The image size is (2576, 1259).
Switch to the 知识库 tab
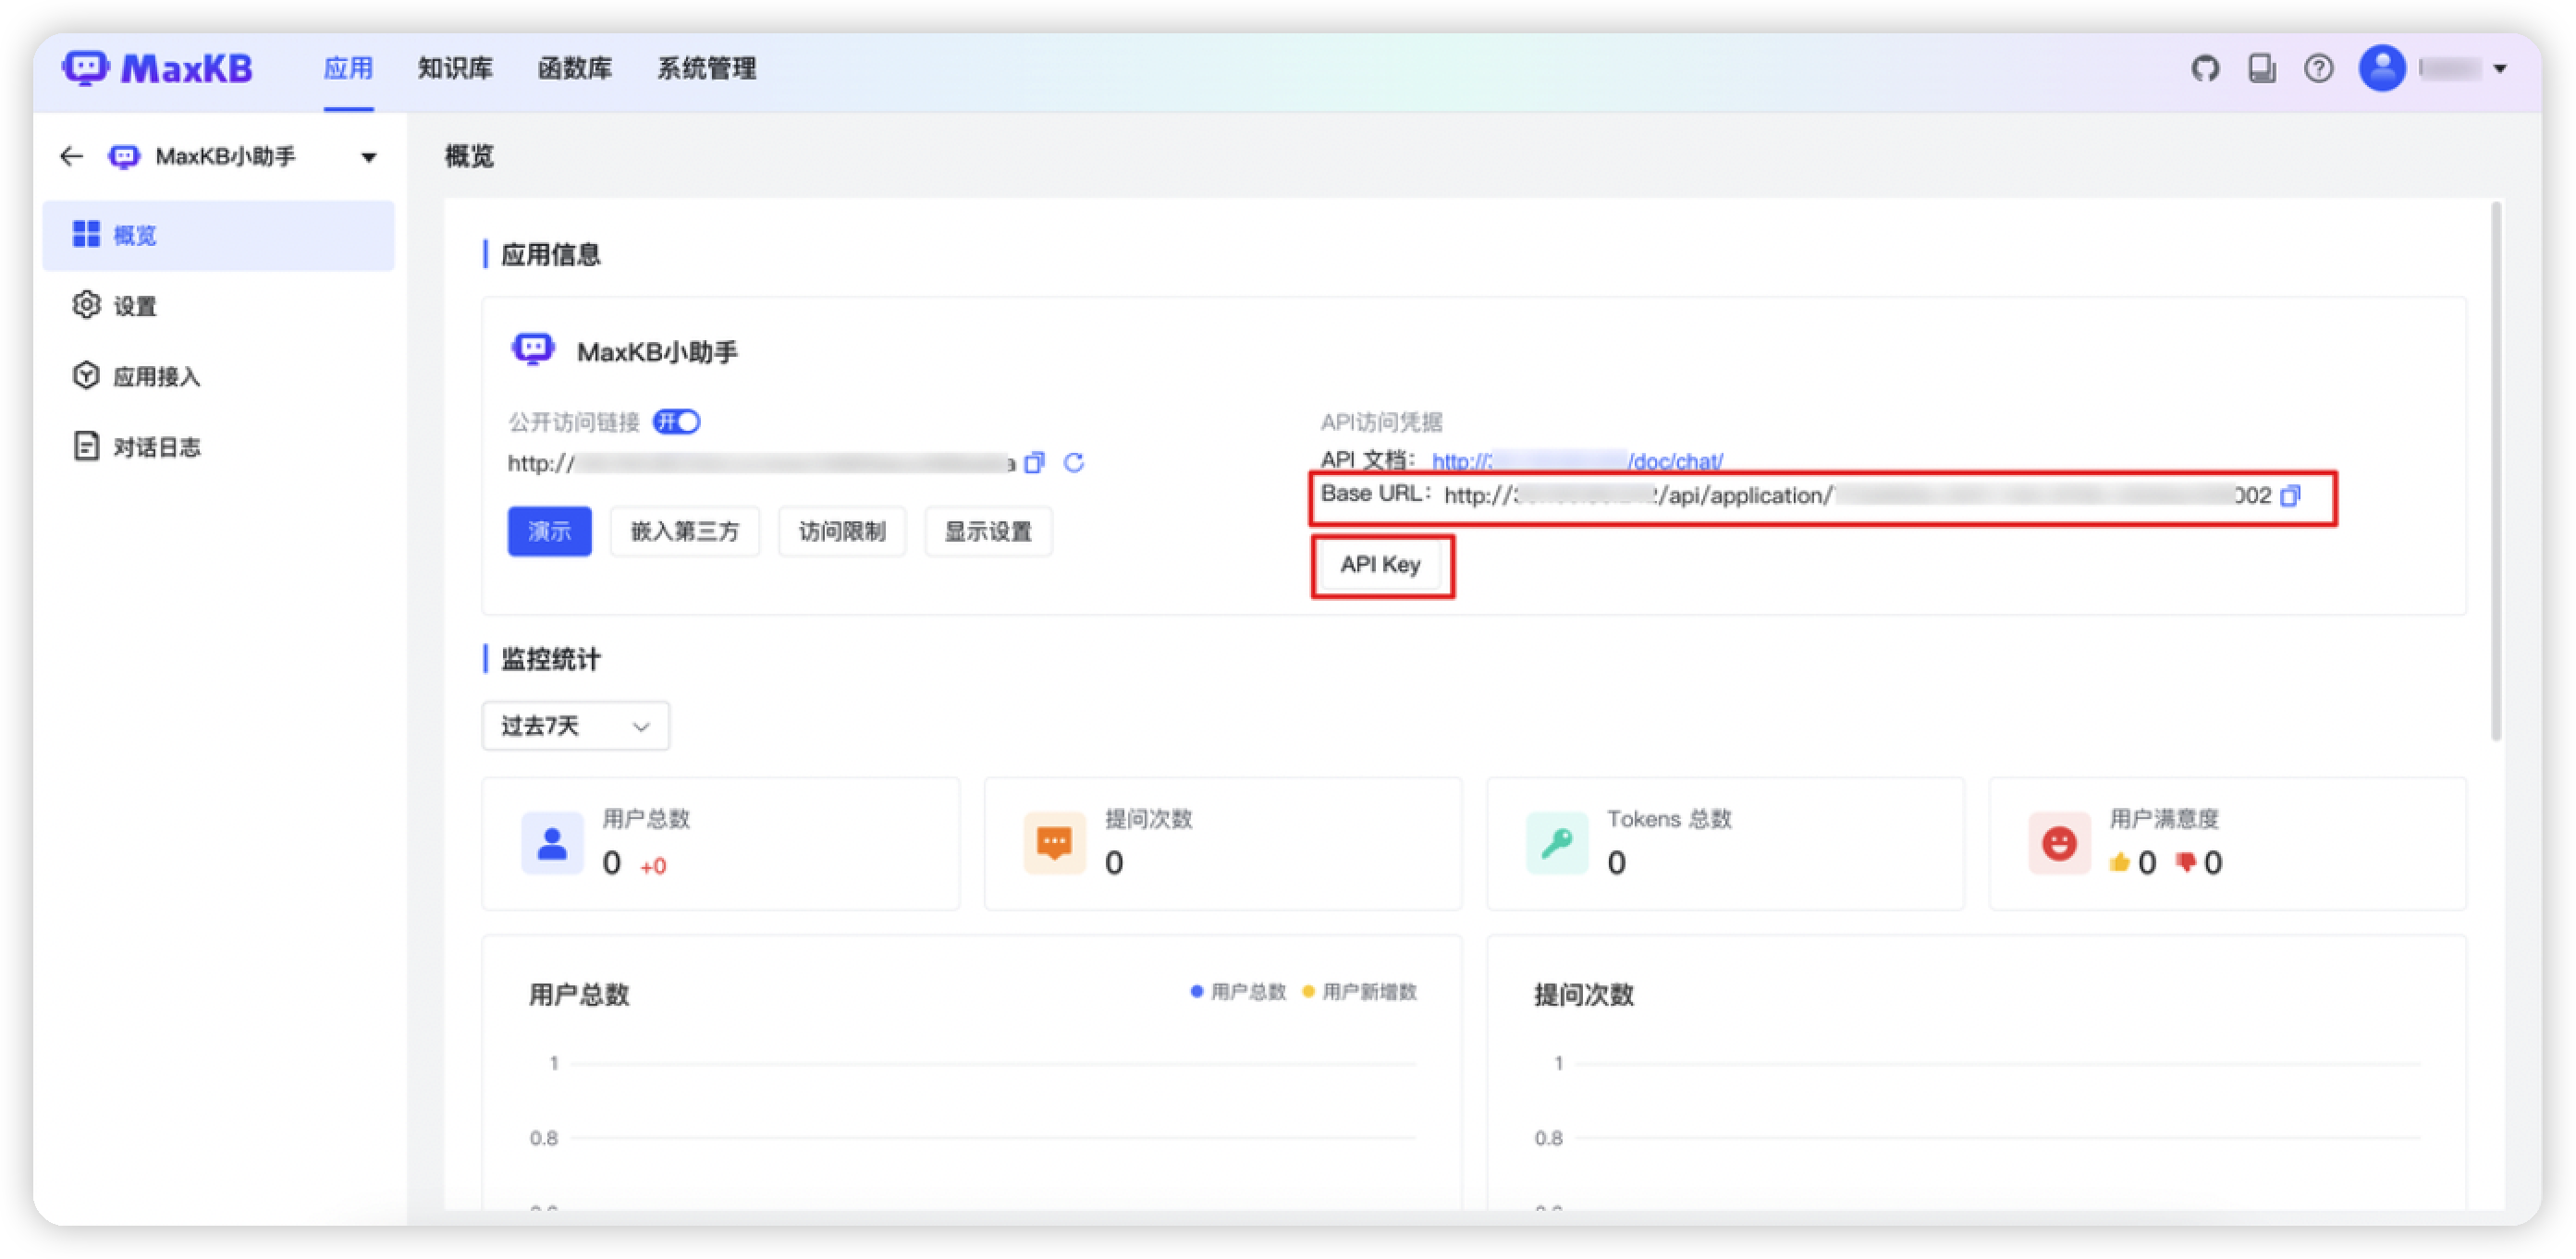click(455, 68)
